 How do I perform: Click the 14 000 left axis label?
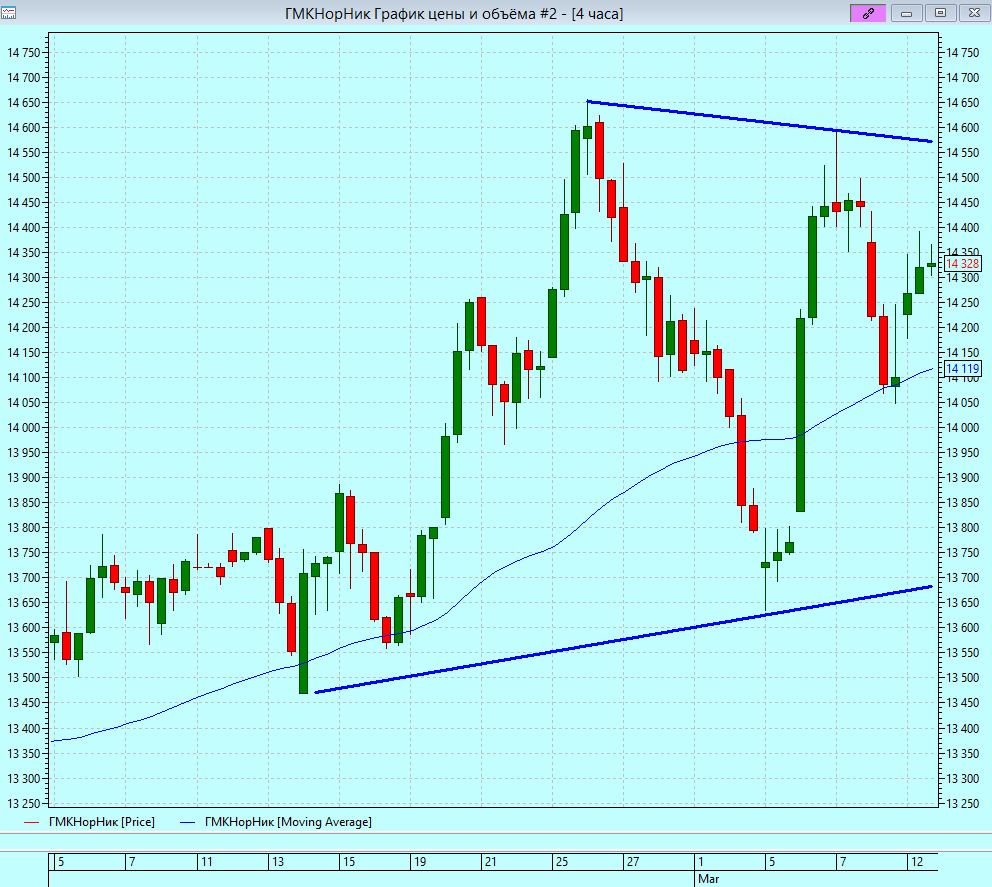click(23, 428)
